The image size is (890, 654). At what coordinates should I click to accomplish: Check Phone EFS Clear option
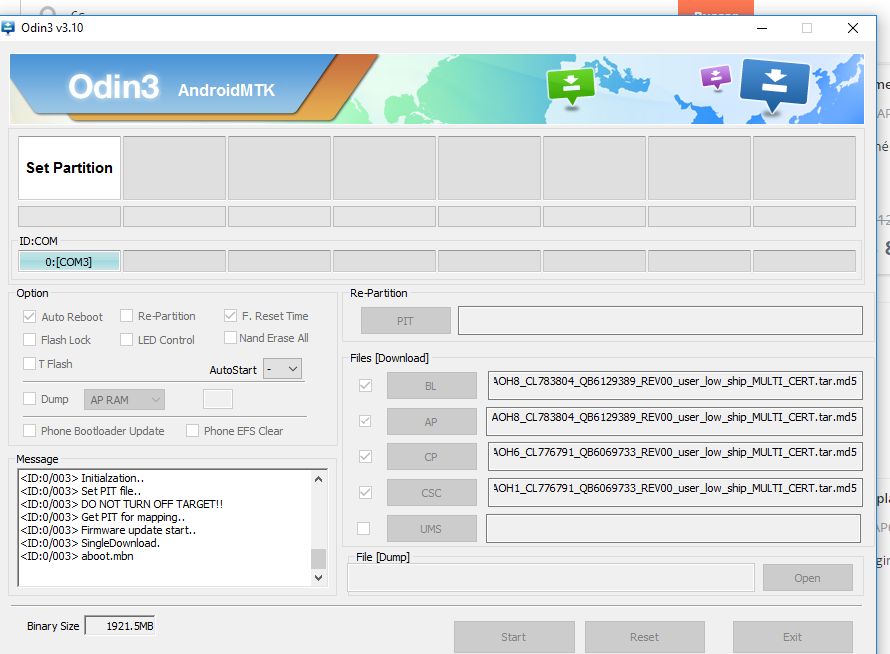click(x=192, y=430)
